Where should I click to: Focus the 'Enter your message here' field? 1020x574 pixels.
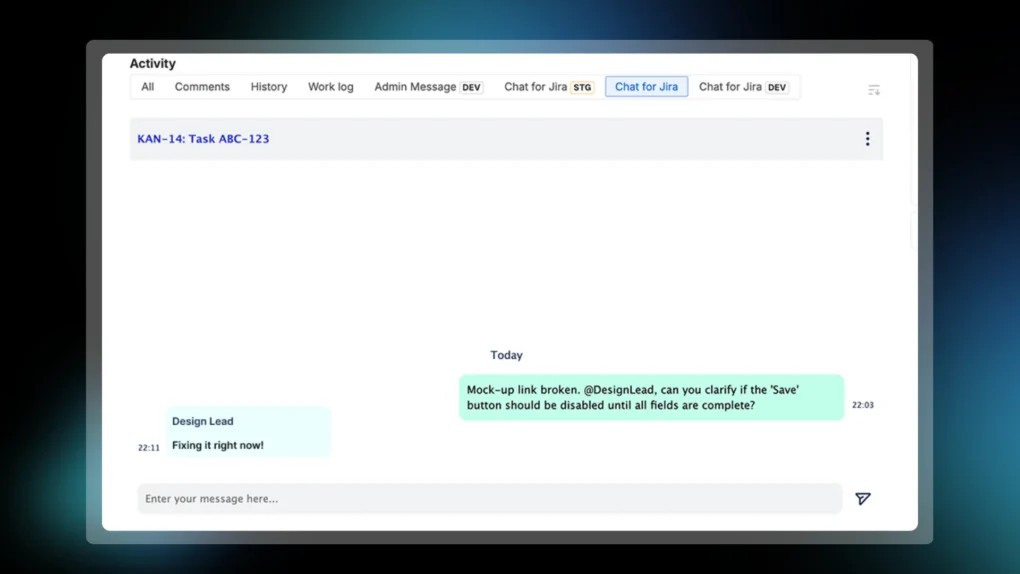click(x=490, y=499)
